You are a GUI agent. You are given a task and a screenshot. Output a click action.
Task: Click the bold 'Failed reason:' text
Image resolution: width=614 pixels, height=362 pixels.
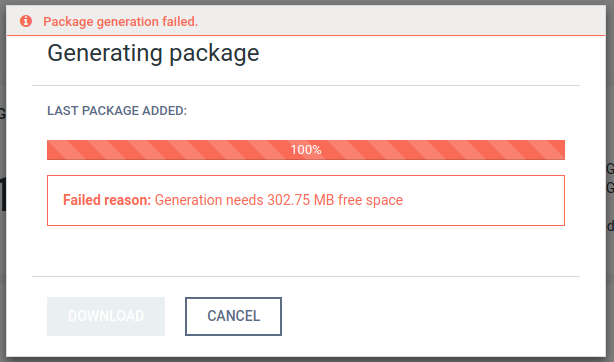click(x=107, y=200)
